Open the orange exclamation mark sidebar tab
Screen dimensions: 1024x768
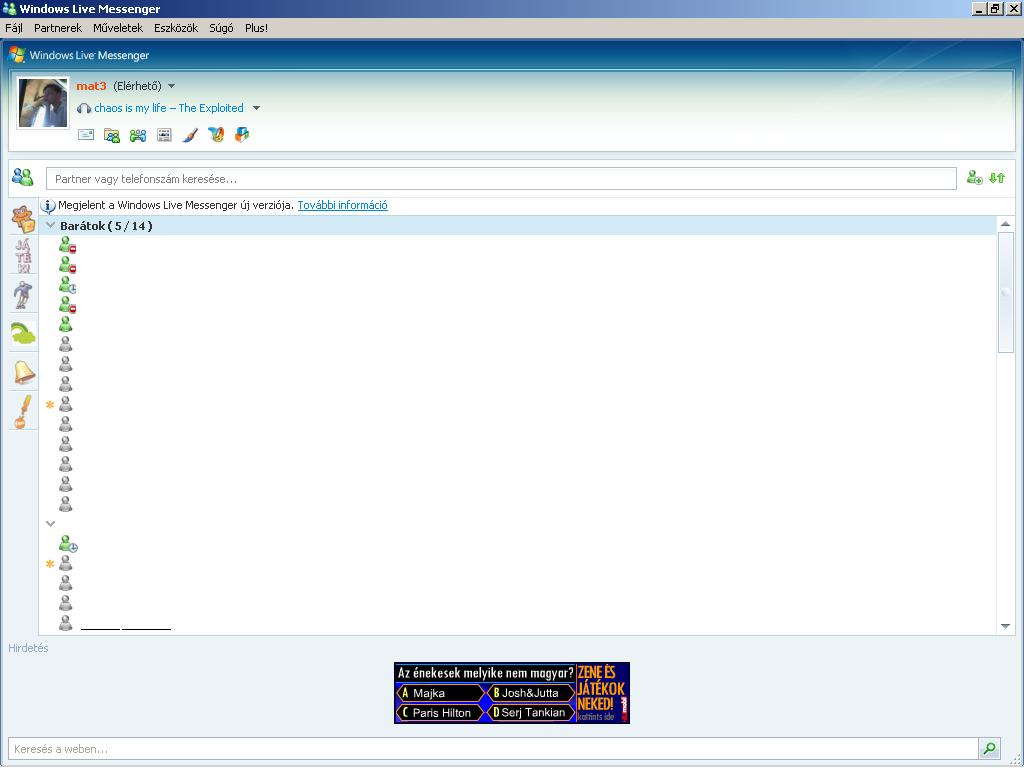(23, 412)
